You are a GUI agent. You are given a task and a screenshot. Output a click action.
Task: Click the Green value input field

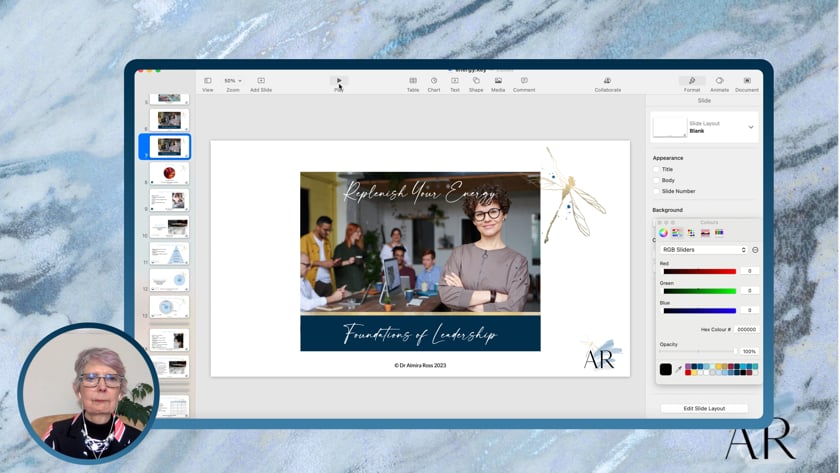[x=749, y=290]
